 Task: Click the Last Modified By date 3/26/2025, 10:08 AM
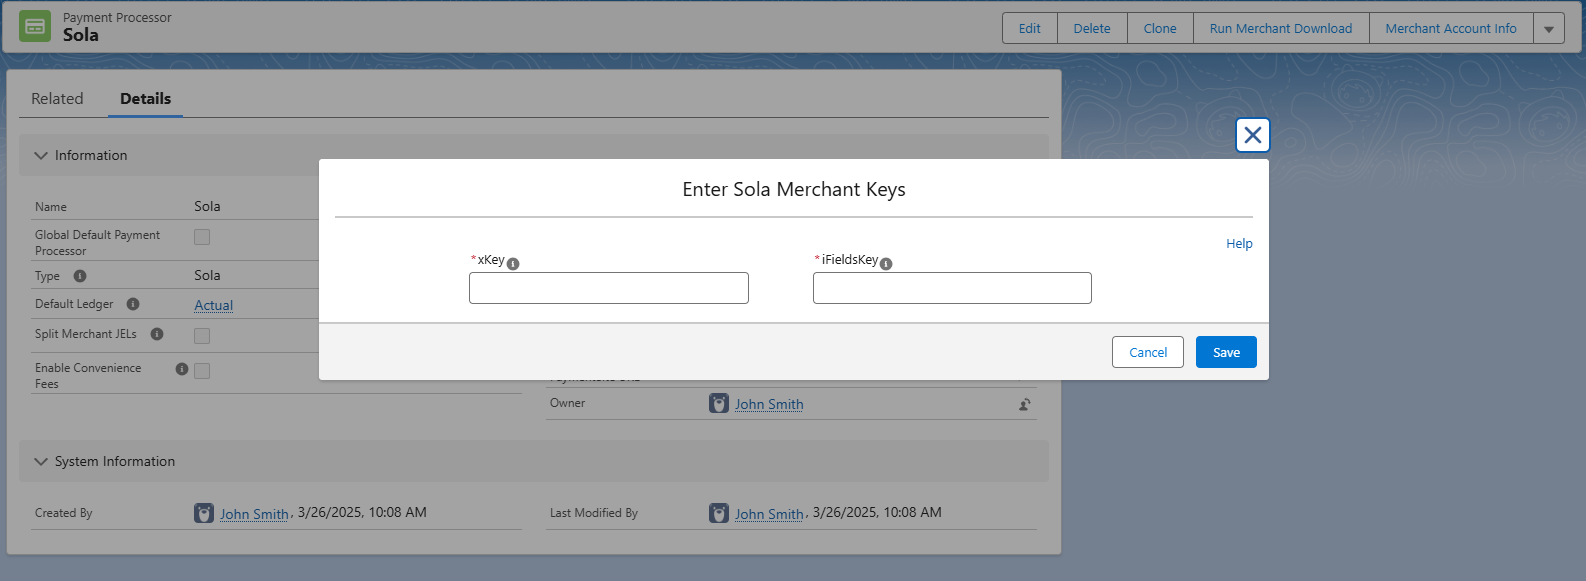coord(877,512)
